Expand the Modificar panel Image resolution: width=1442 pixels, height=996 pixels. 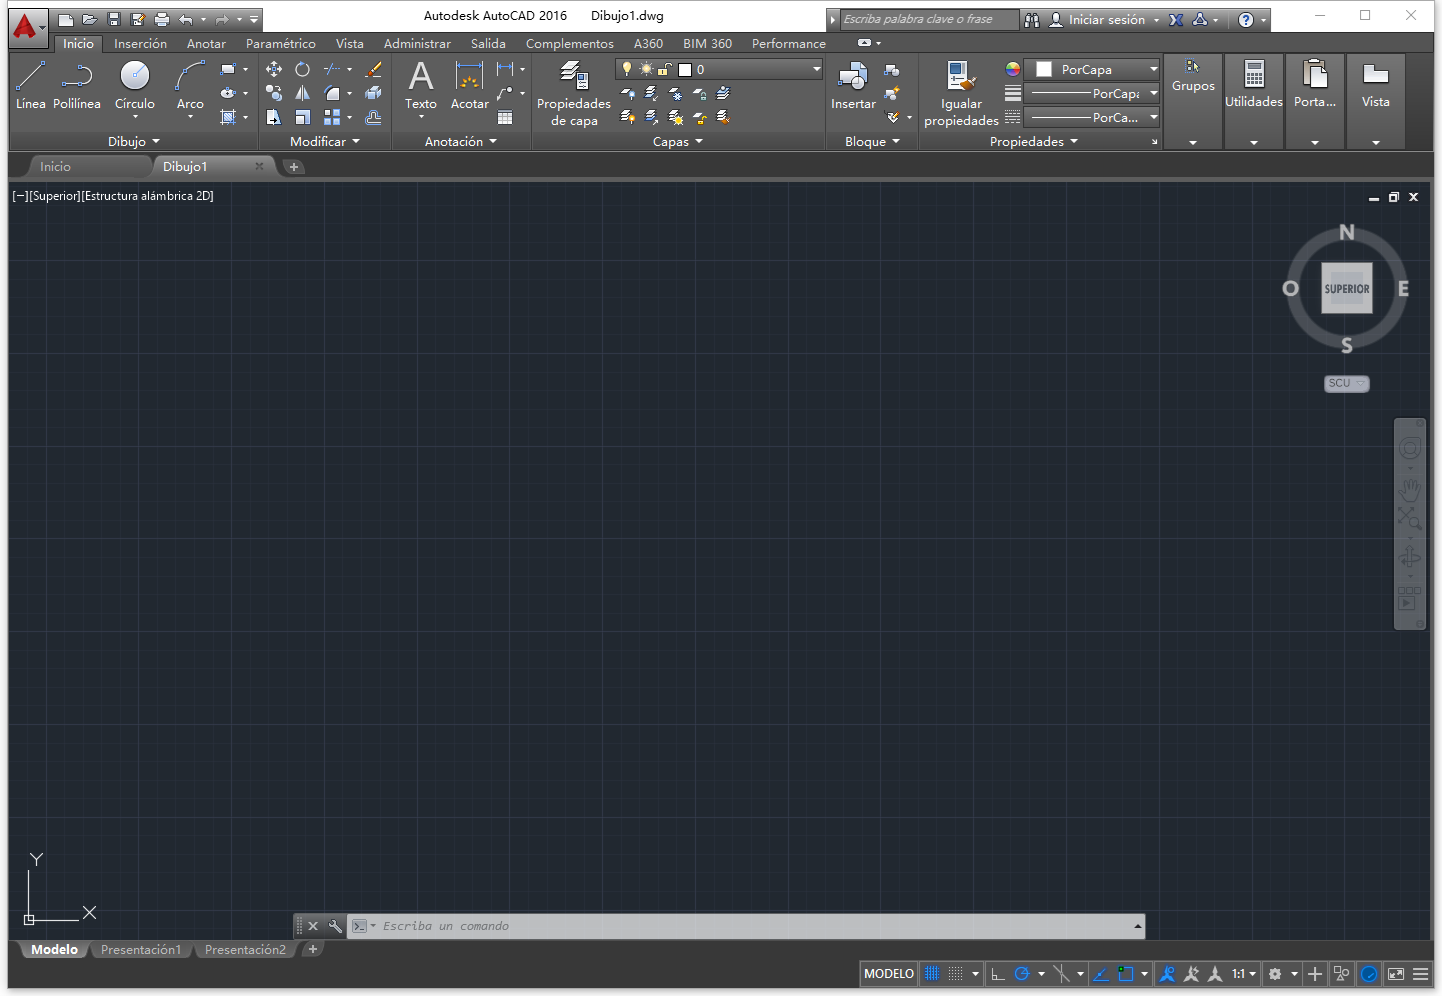tap(325, 141)
